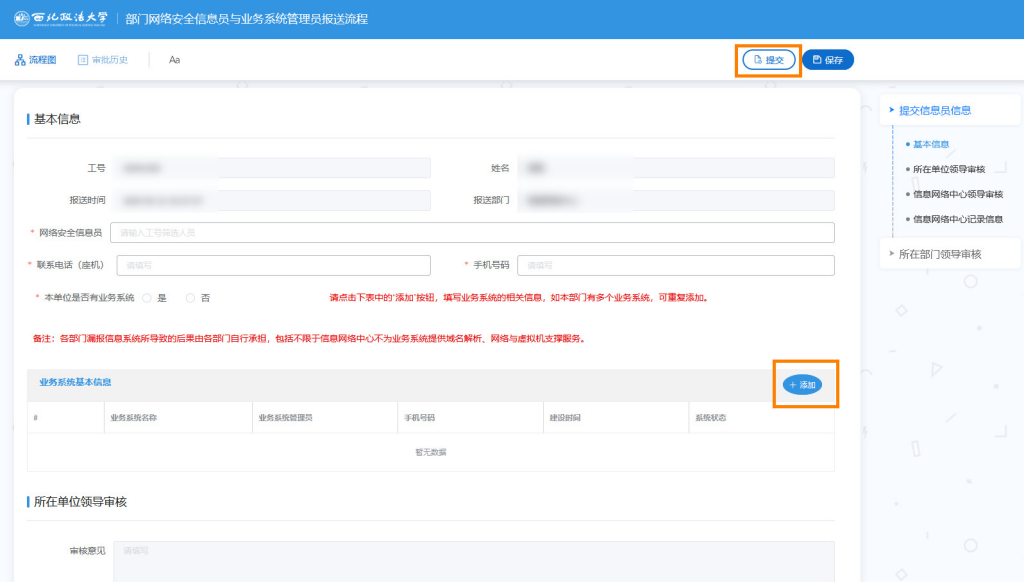Select 否 radio for 本单位是否有业务系统

[191, 298]
